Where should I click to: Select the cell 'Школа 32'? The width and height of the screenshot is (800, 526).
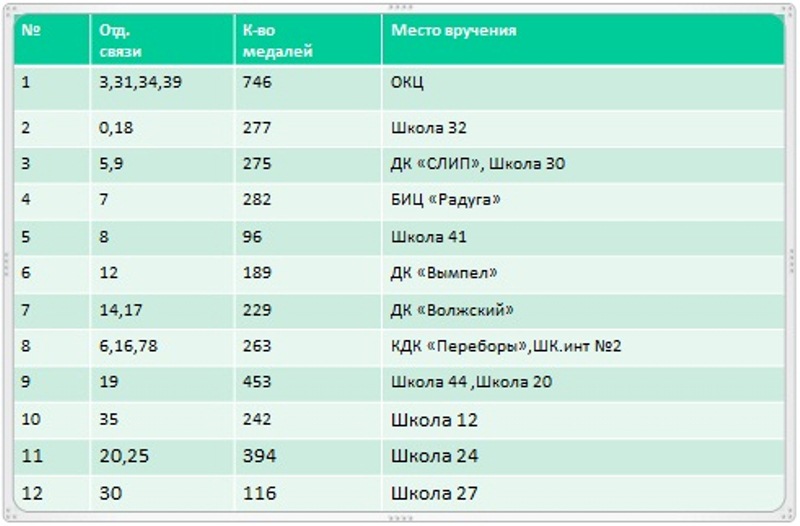tap(583, 129)
